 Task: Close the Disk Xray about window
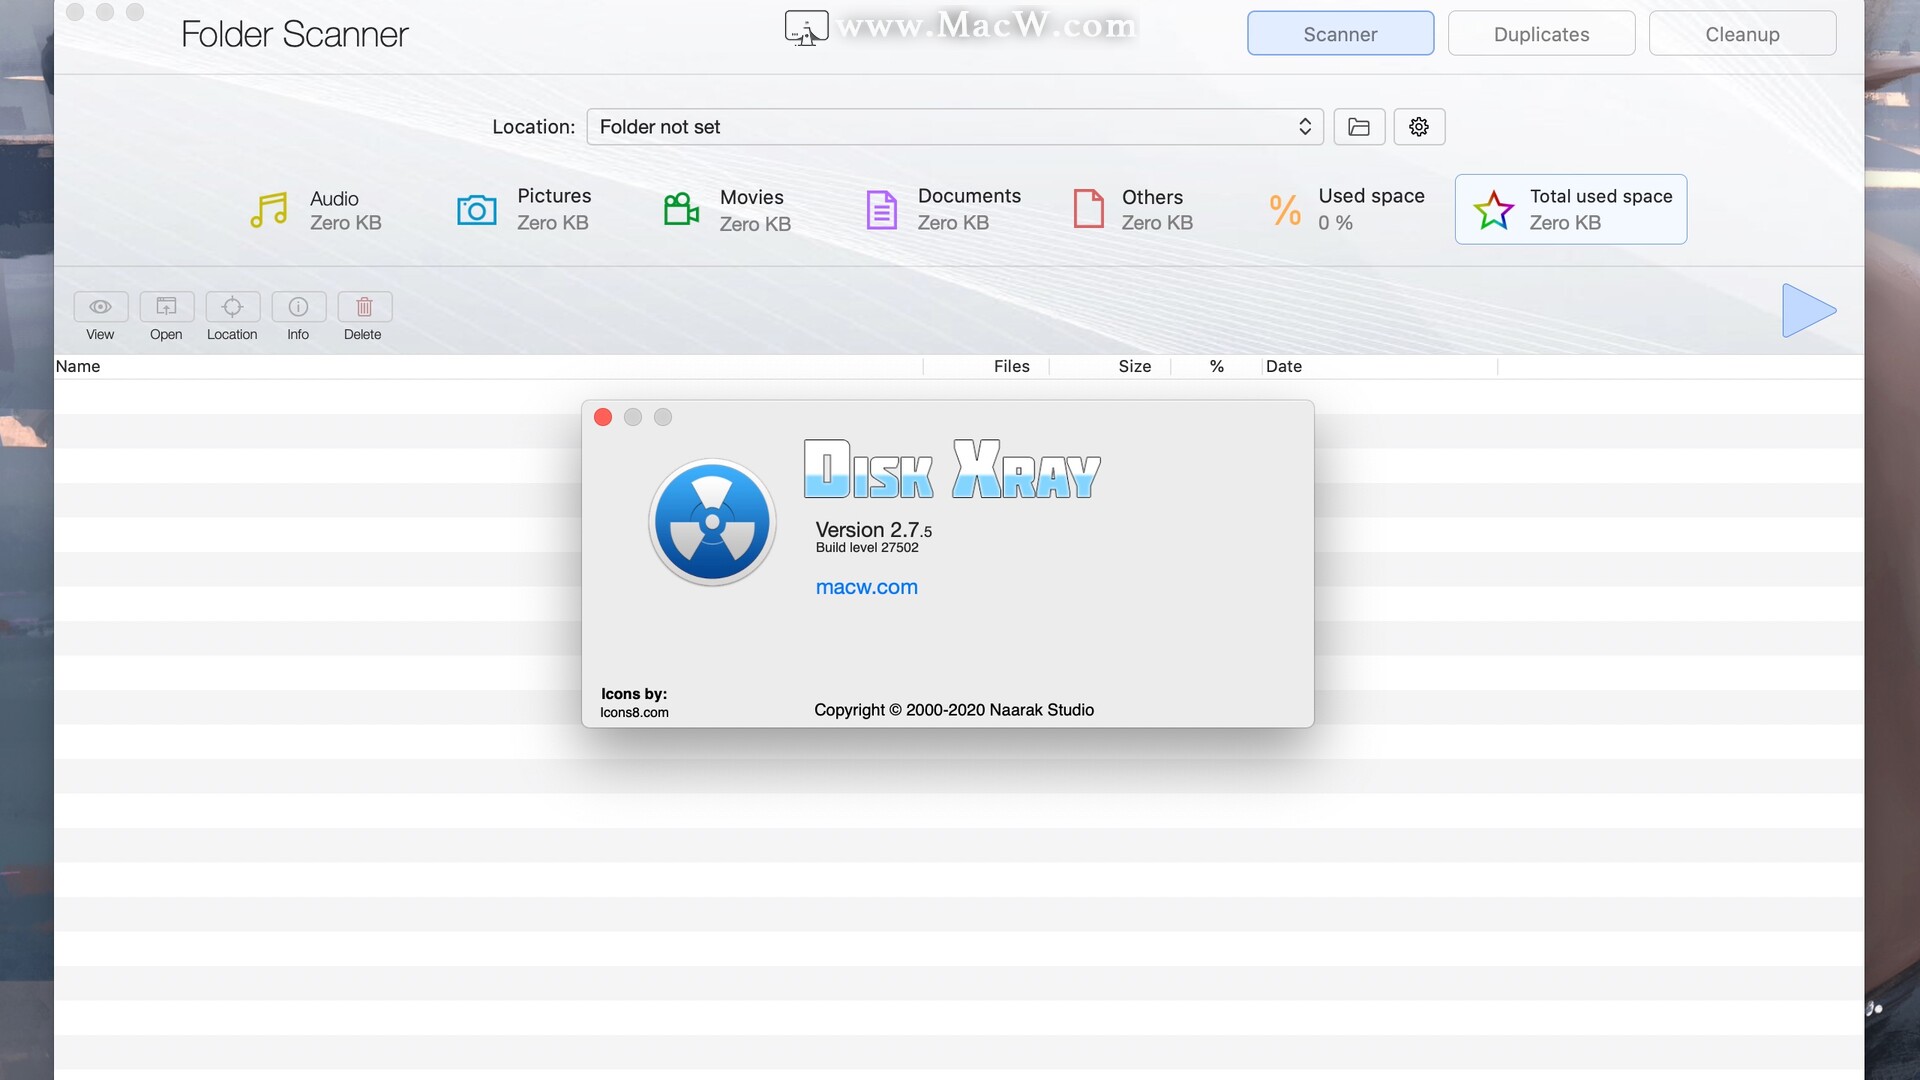[x=603, y=417]
